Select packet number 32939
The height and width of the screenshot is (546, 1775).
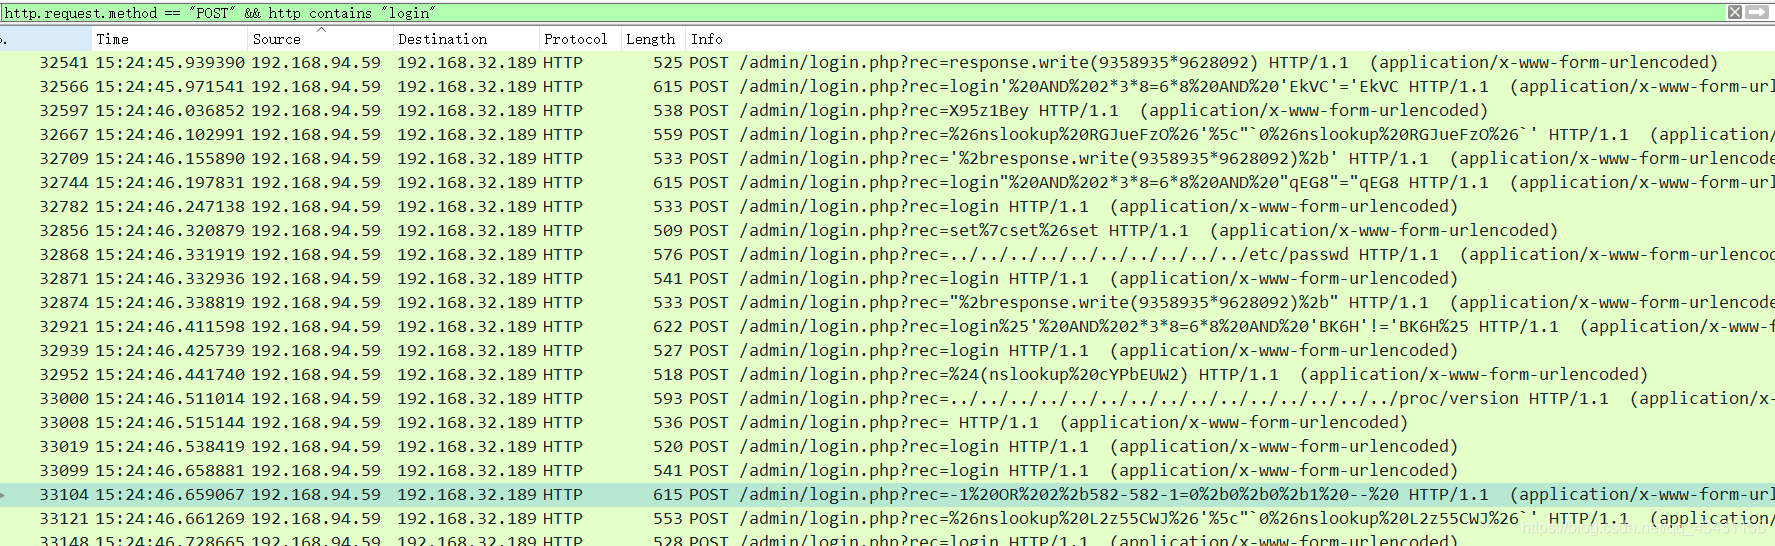tap(887, 350)
